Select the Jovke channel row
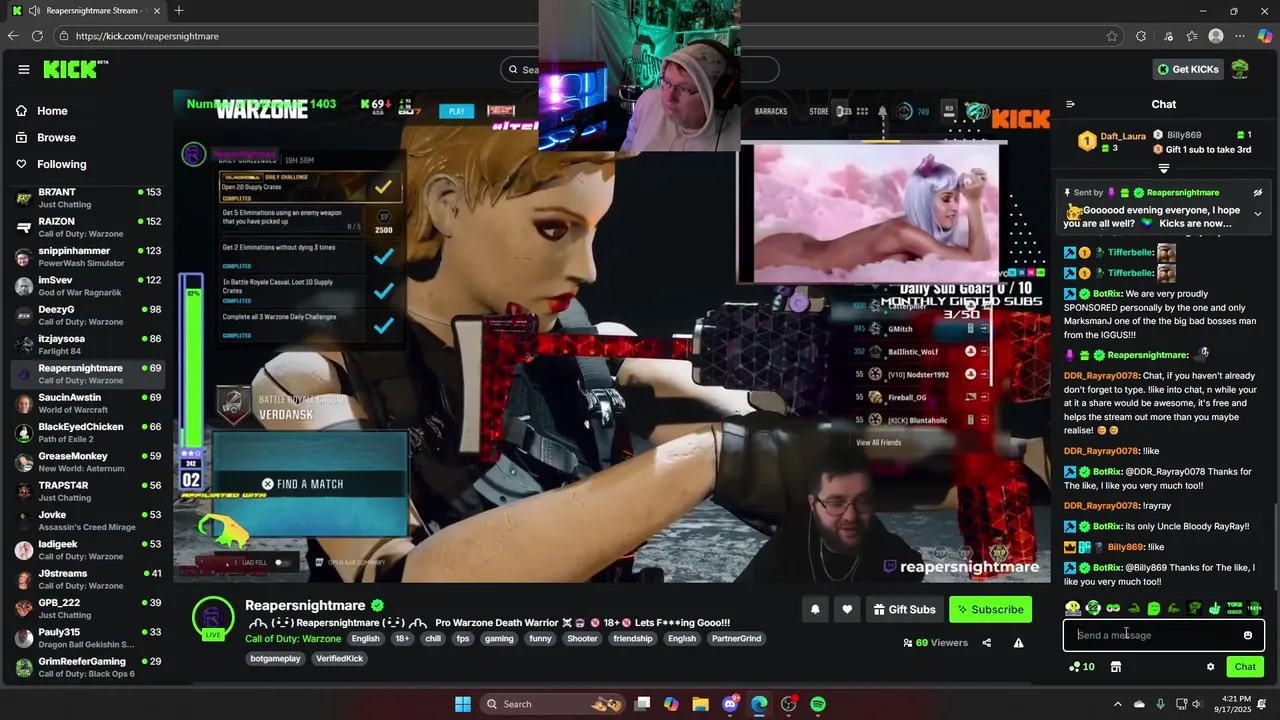Image resolution: width=1280 pixels, height=720 pixels. (88, 520)
